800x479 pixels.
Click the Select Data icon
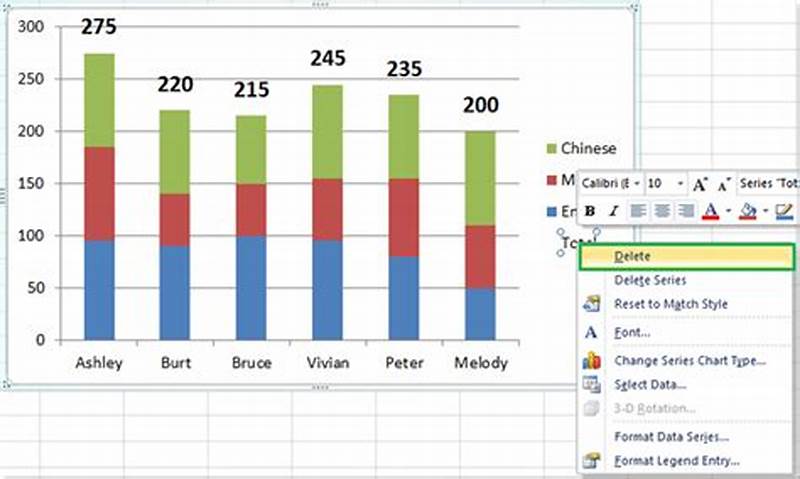(591, 385)
